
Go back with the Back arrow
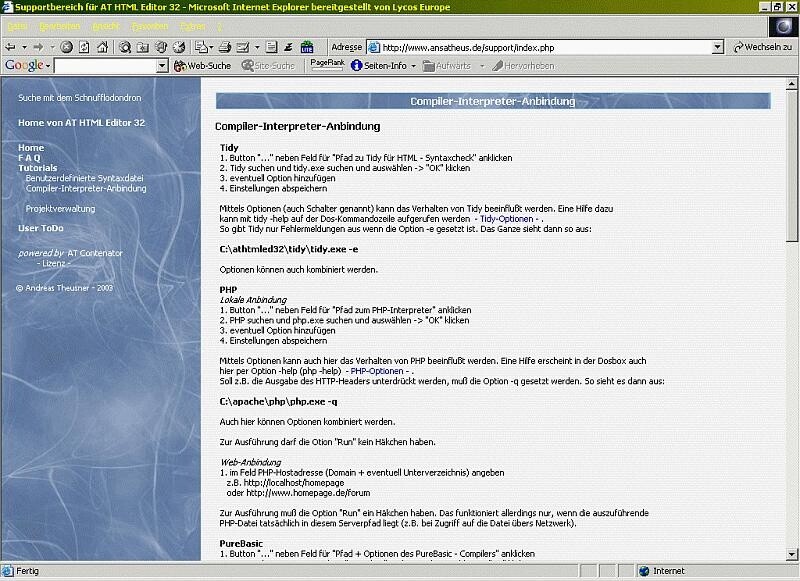pos(10,47)
